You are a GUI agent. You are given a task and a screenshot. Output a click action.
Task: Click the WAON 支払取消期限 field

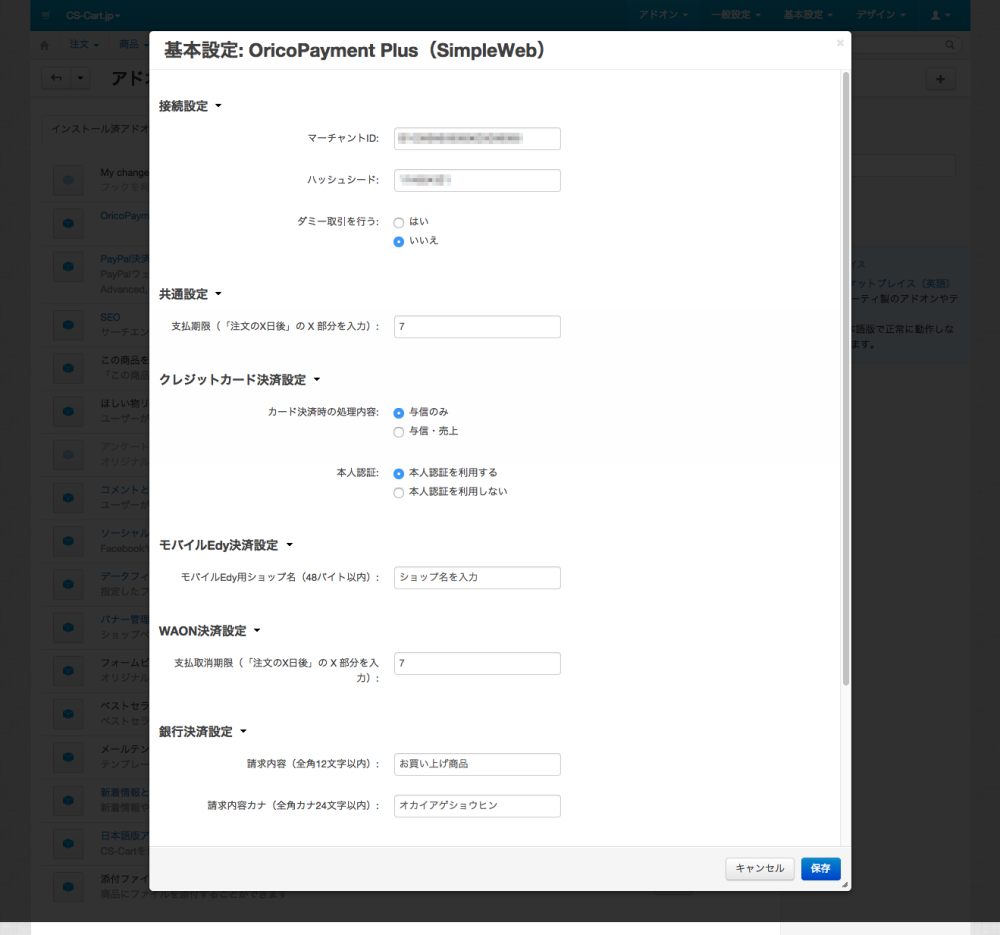click(477, 663)
